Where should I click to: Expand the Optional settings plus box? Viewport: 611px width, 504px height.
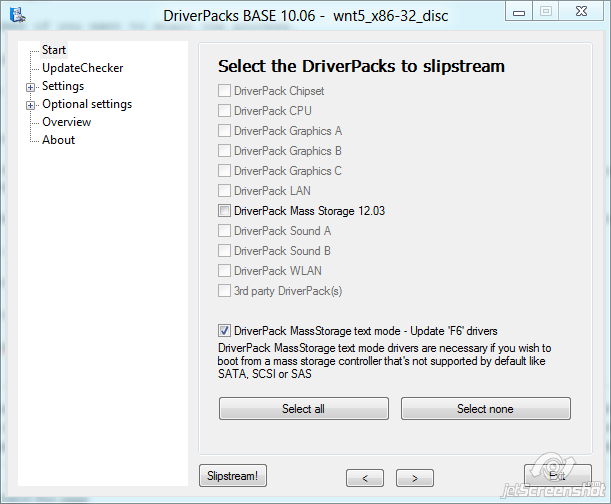(30, 105)
